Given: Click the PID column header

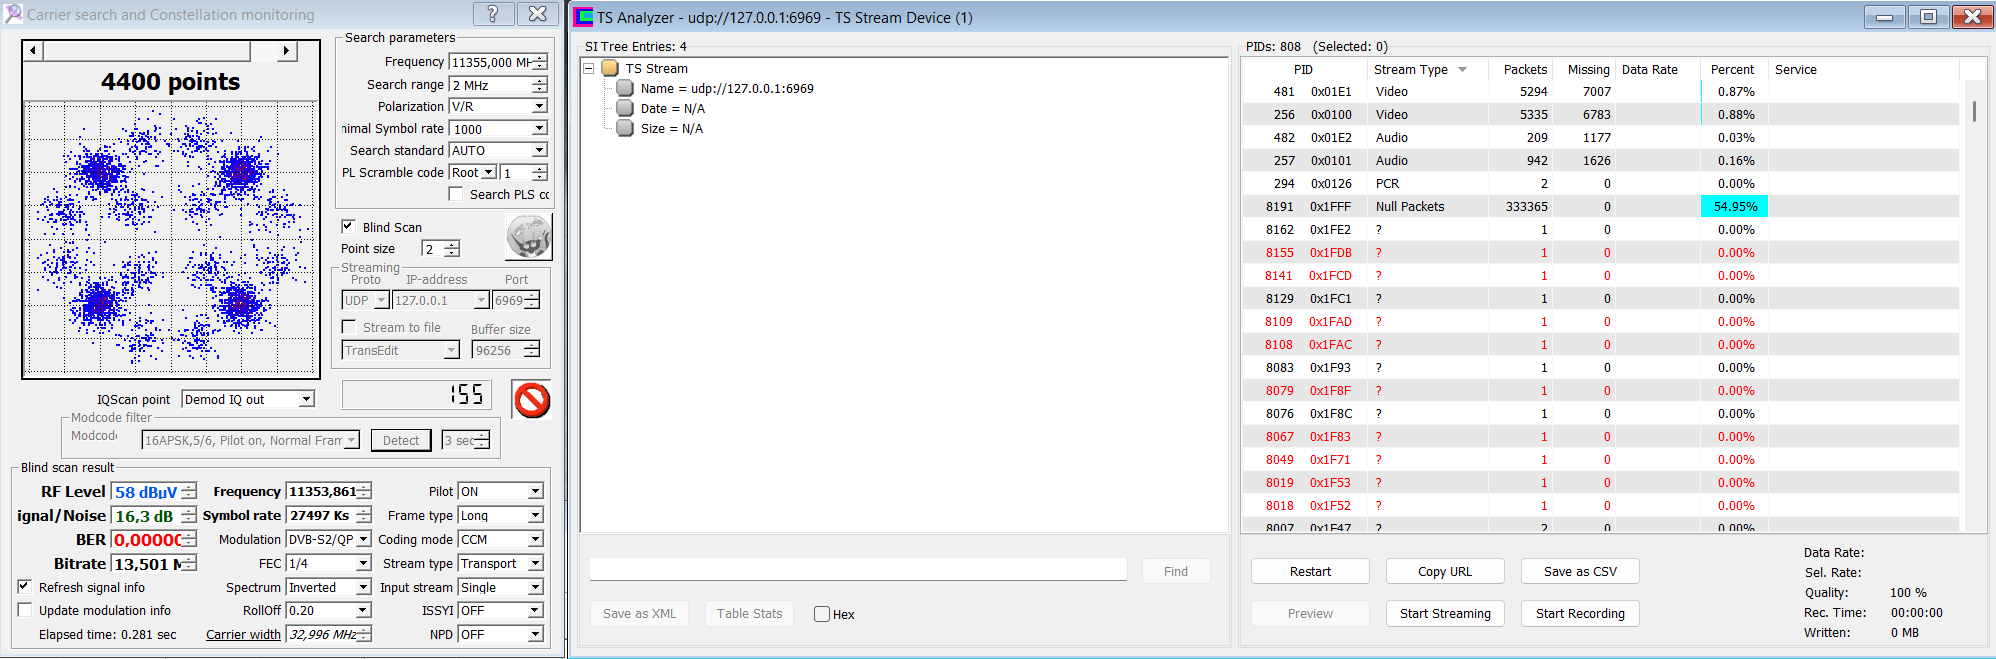Looking at the screenshot, I should 1303,69.
